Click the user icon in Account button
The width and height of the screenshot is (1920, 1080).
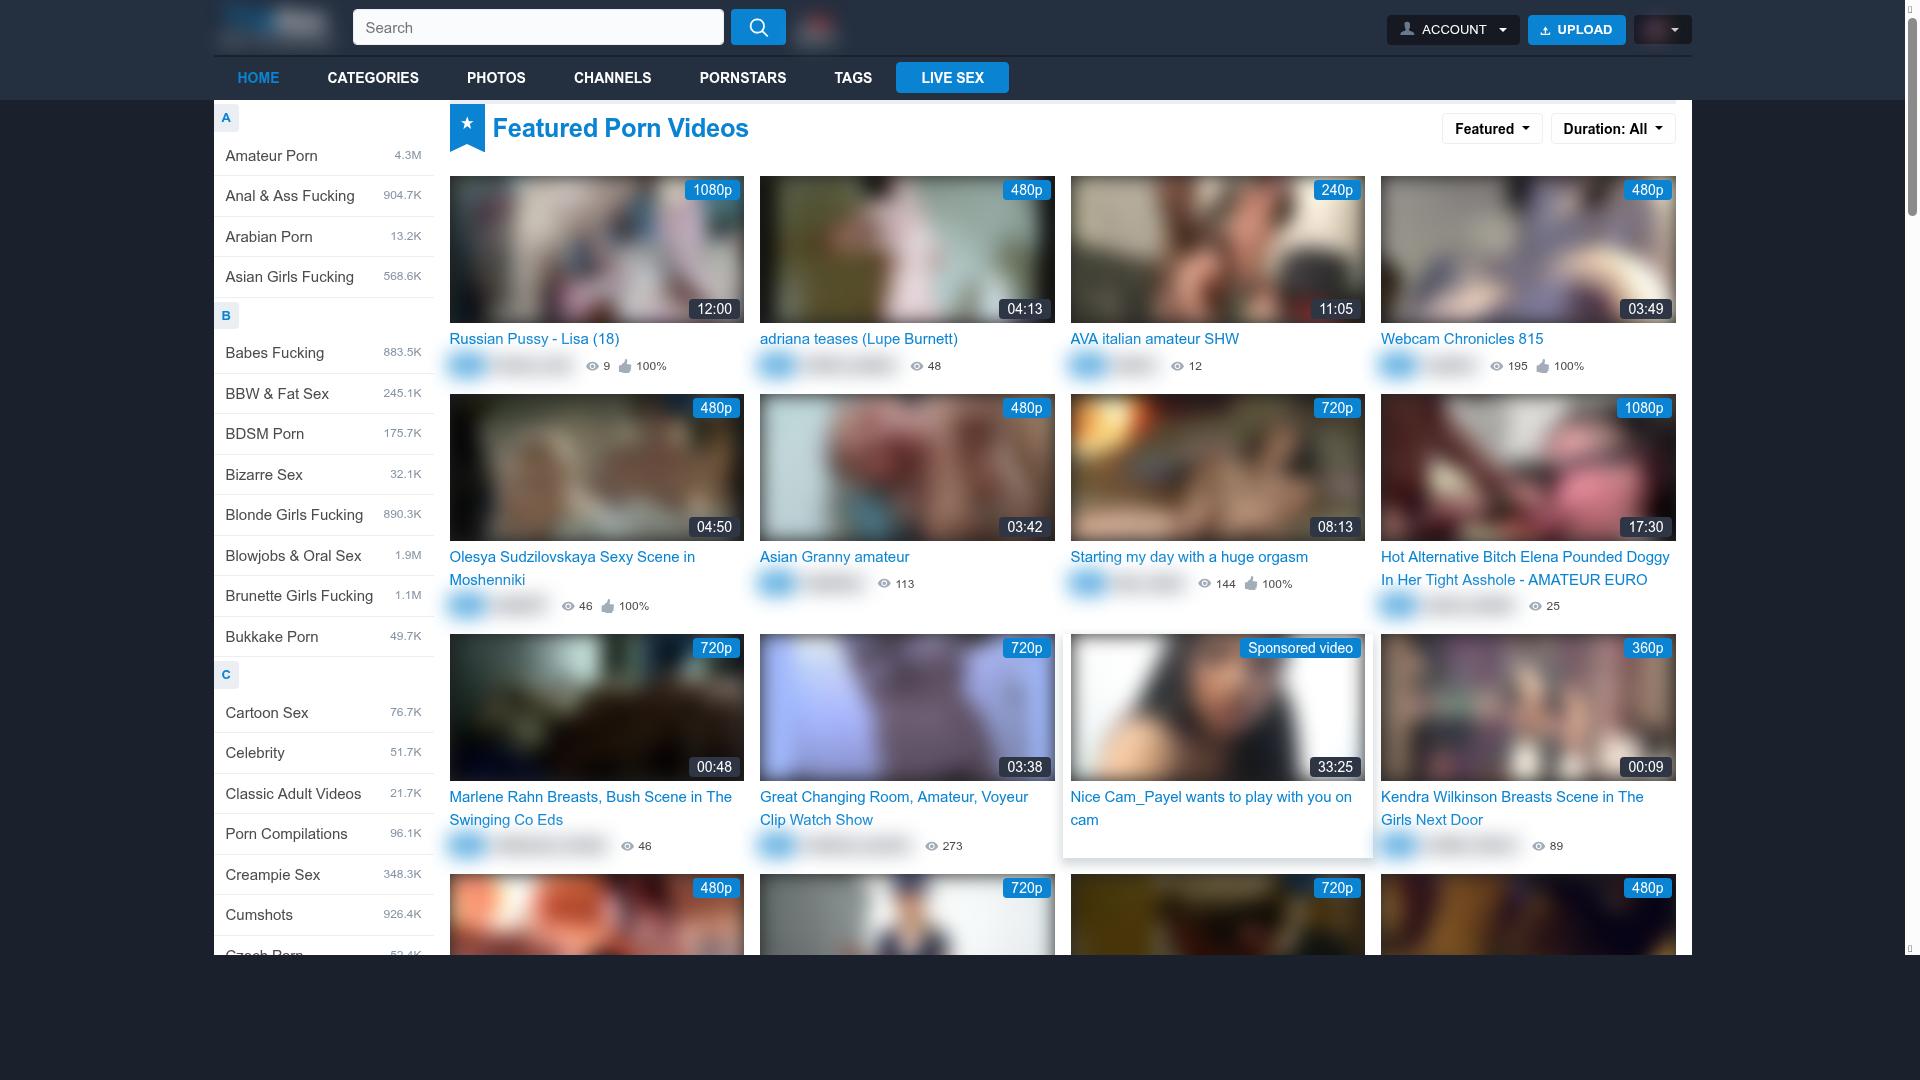(1407, 29)
